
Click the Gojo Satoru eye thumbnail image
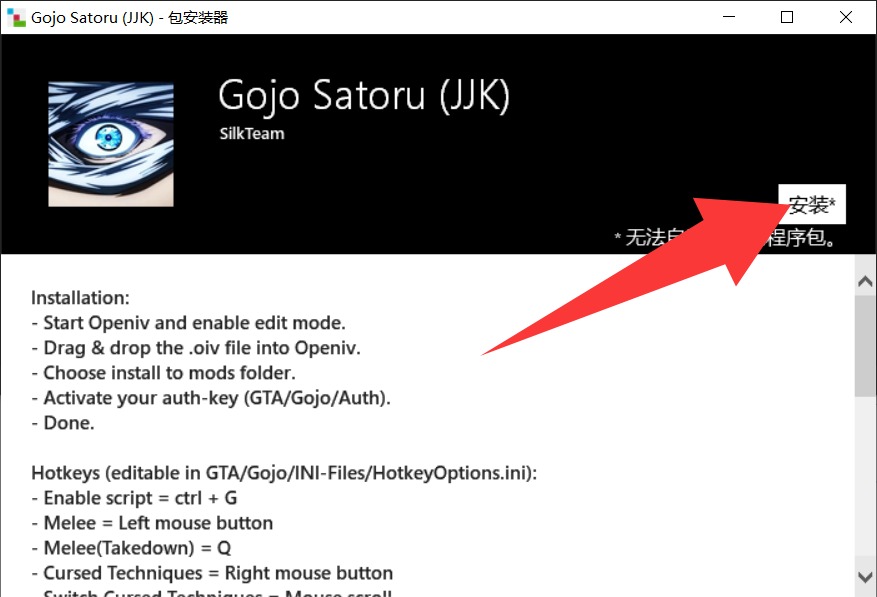coord(111,144)
